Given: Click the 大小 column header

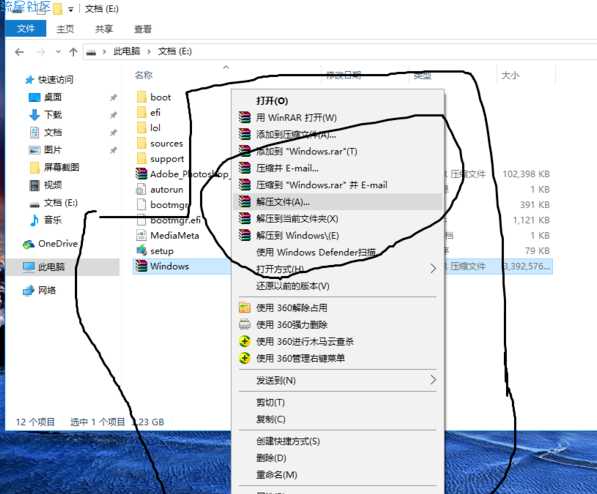Looking at the screenshot, I should 510,75.
